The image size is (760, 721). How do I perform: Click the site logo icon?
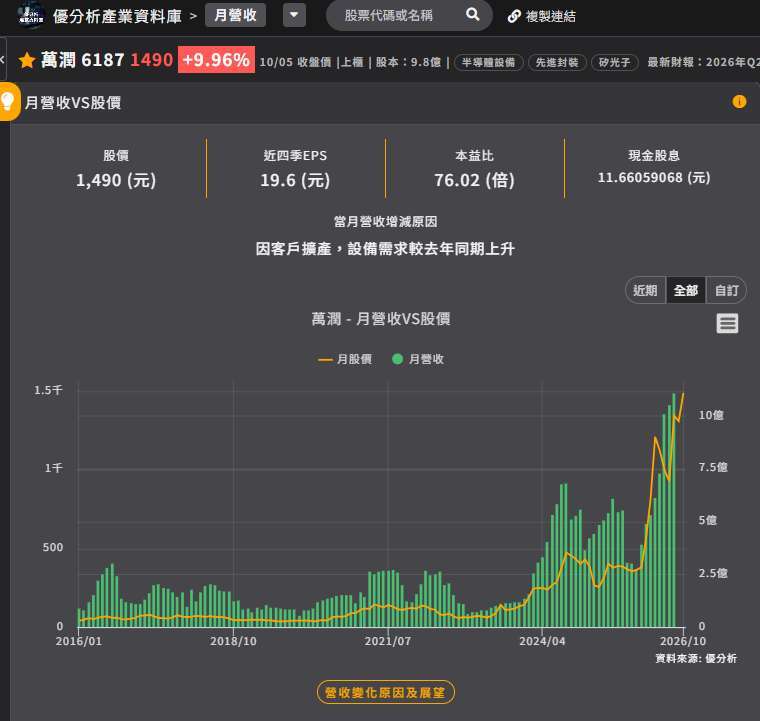31,16
